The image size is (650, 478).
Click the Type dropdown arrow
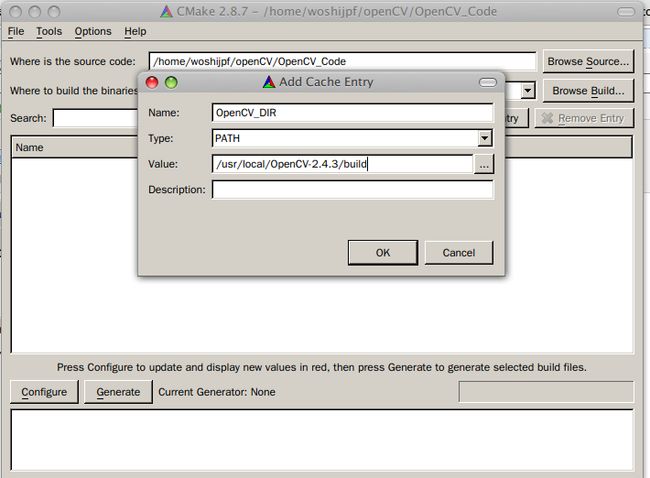click(x=485, y=138)
